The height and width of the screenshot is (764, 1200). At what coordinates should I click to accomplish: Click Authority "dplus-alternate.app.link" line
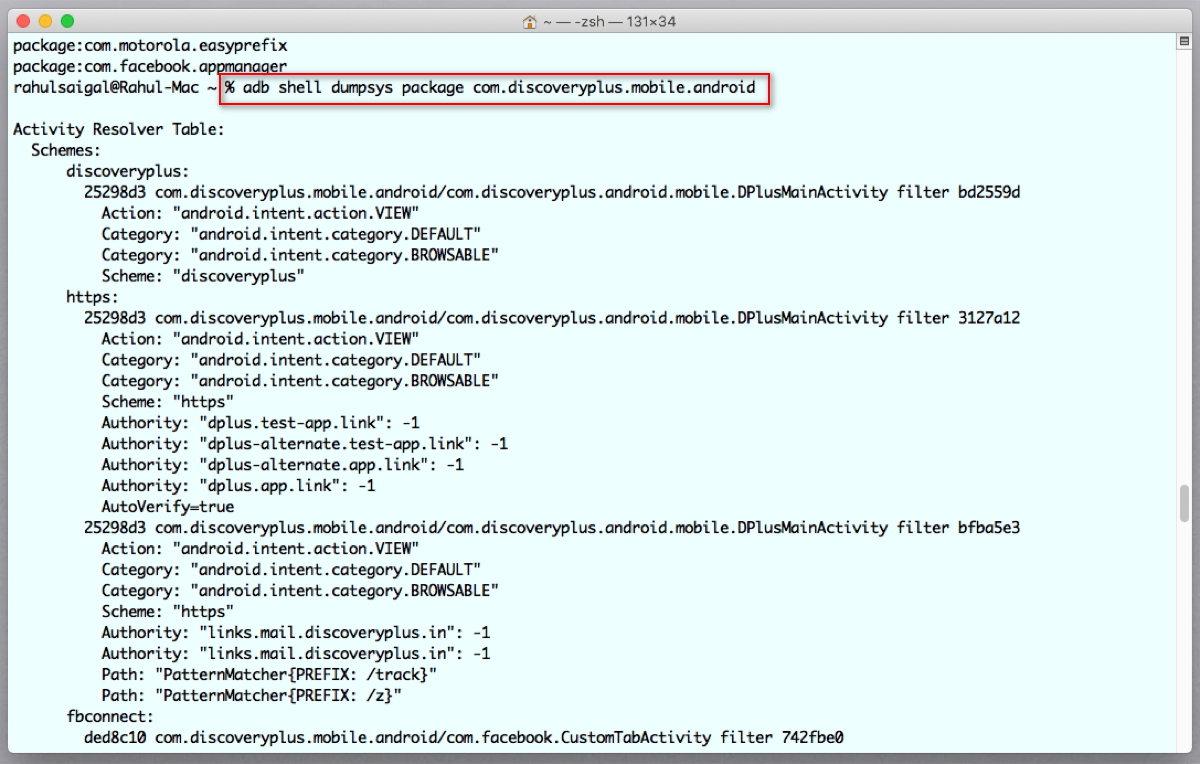tap(283, 465)
